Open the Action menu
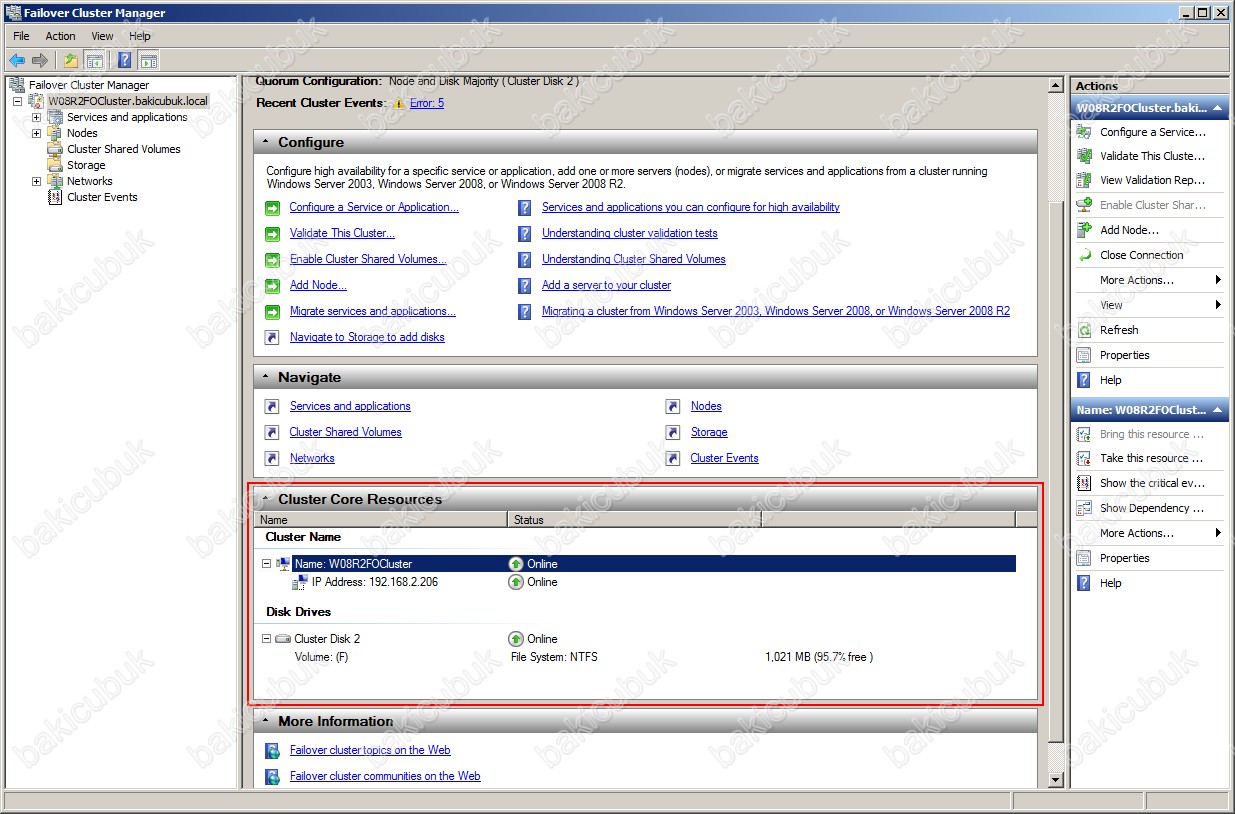Viewport: 1235px width, 814px height. (60, 36)
